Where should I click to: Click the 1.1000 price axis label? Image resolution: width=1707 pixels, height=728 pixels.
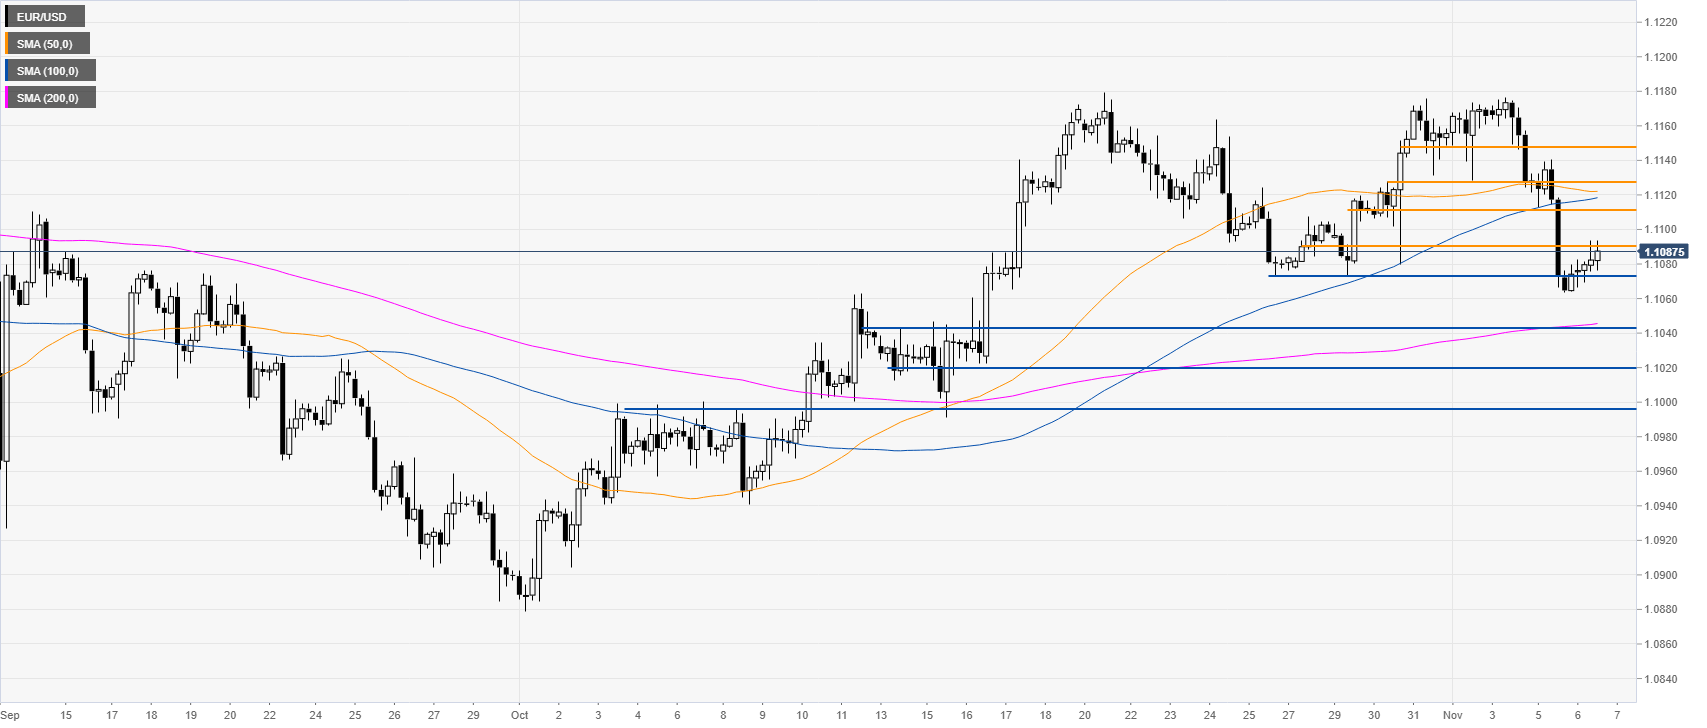click(x=1660, y=403)
